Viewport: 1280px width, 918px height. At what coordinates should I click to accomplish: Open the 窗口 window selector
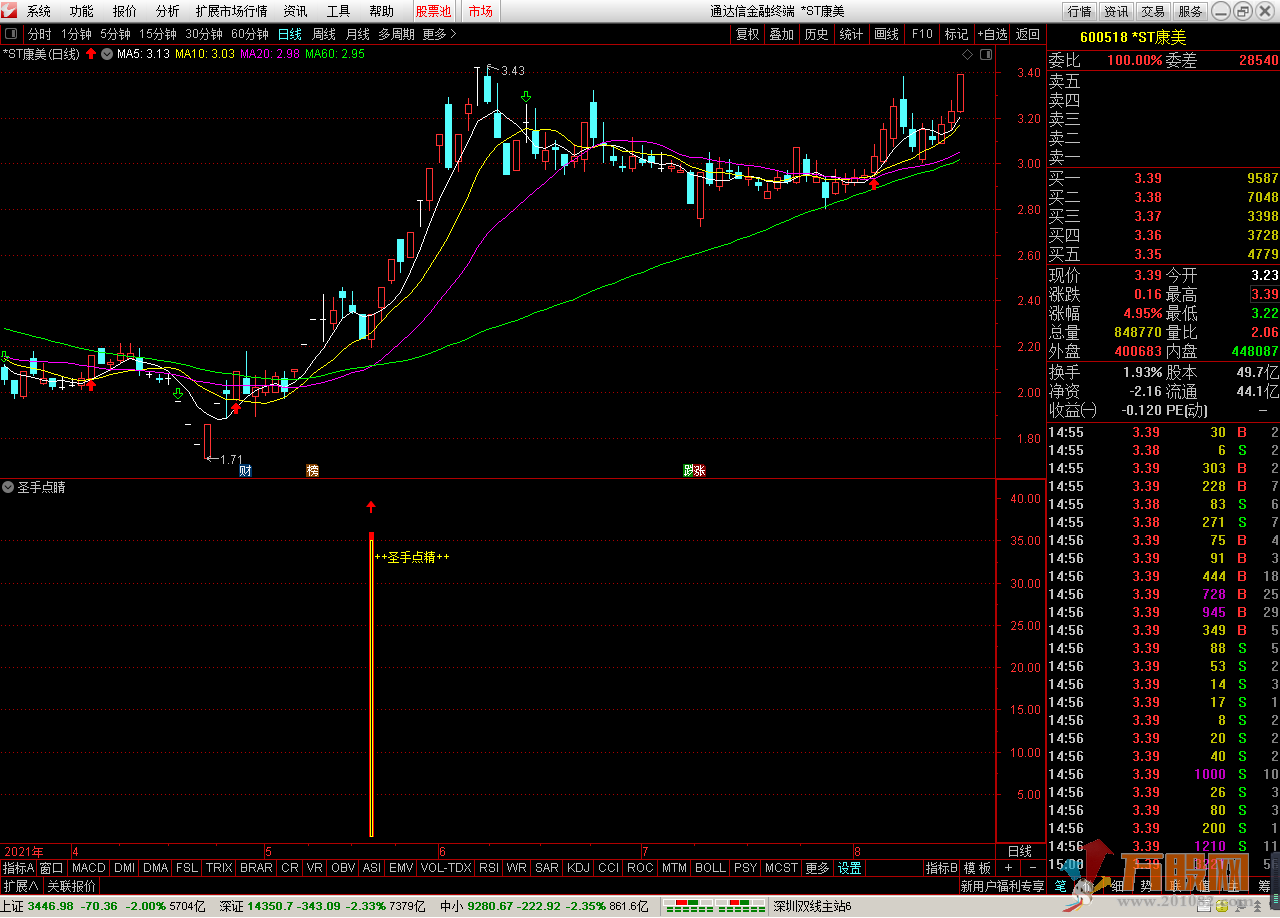(52, 868)
